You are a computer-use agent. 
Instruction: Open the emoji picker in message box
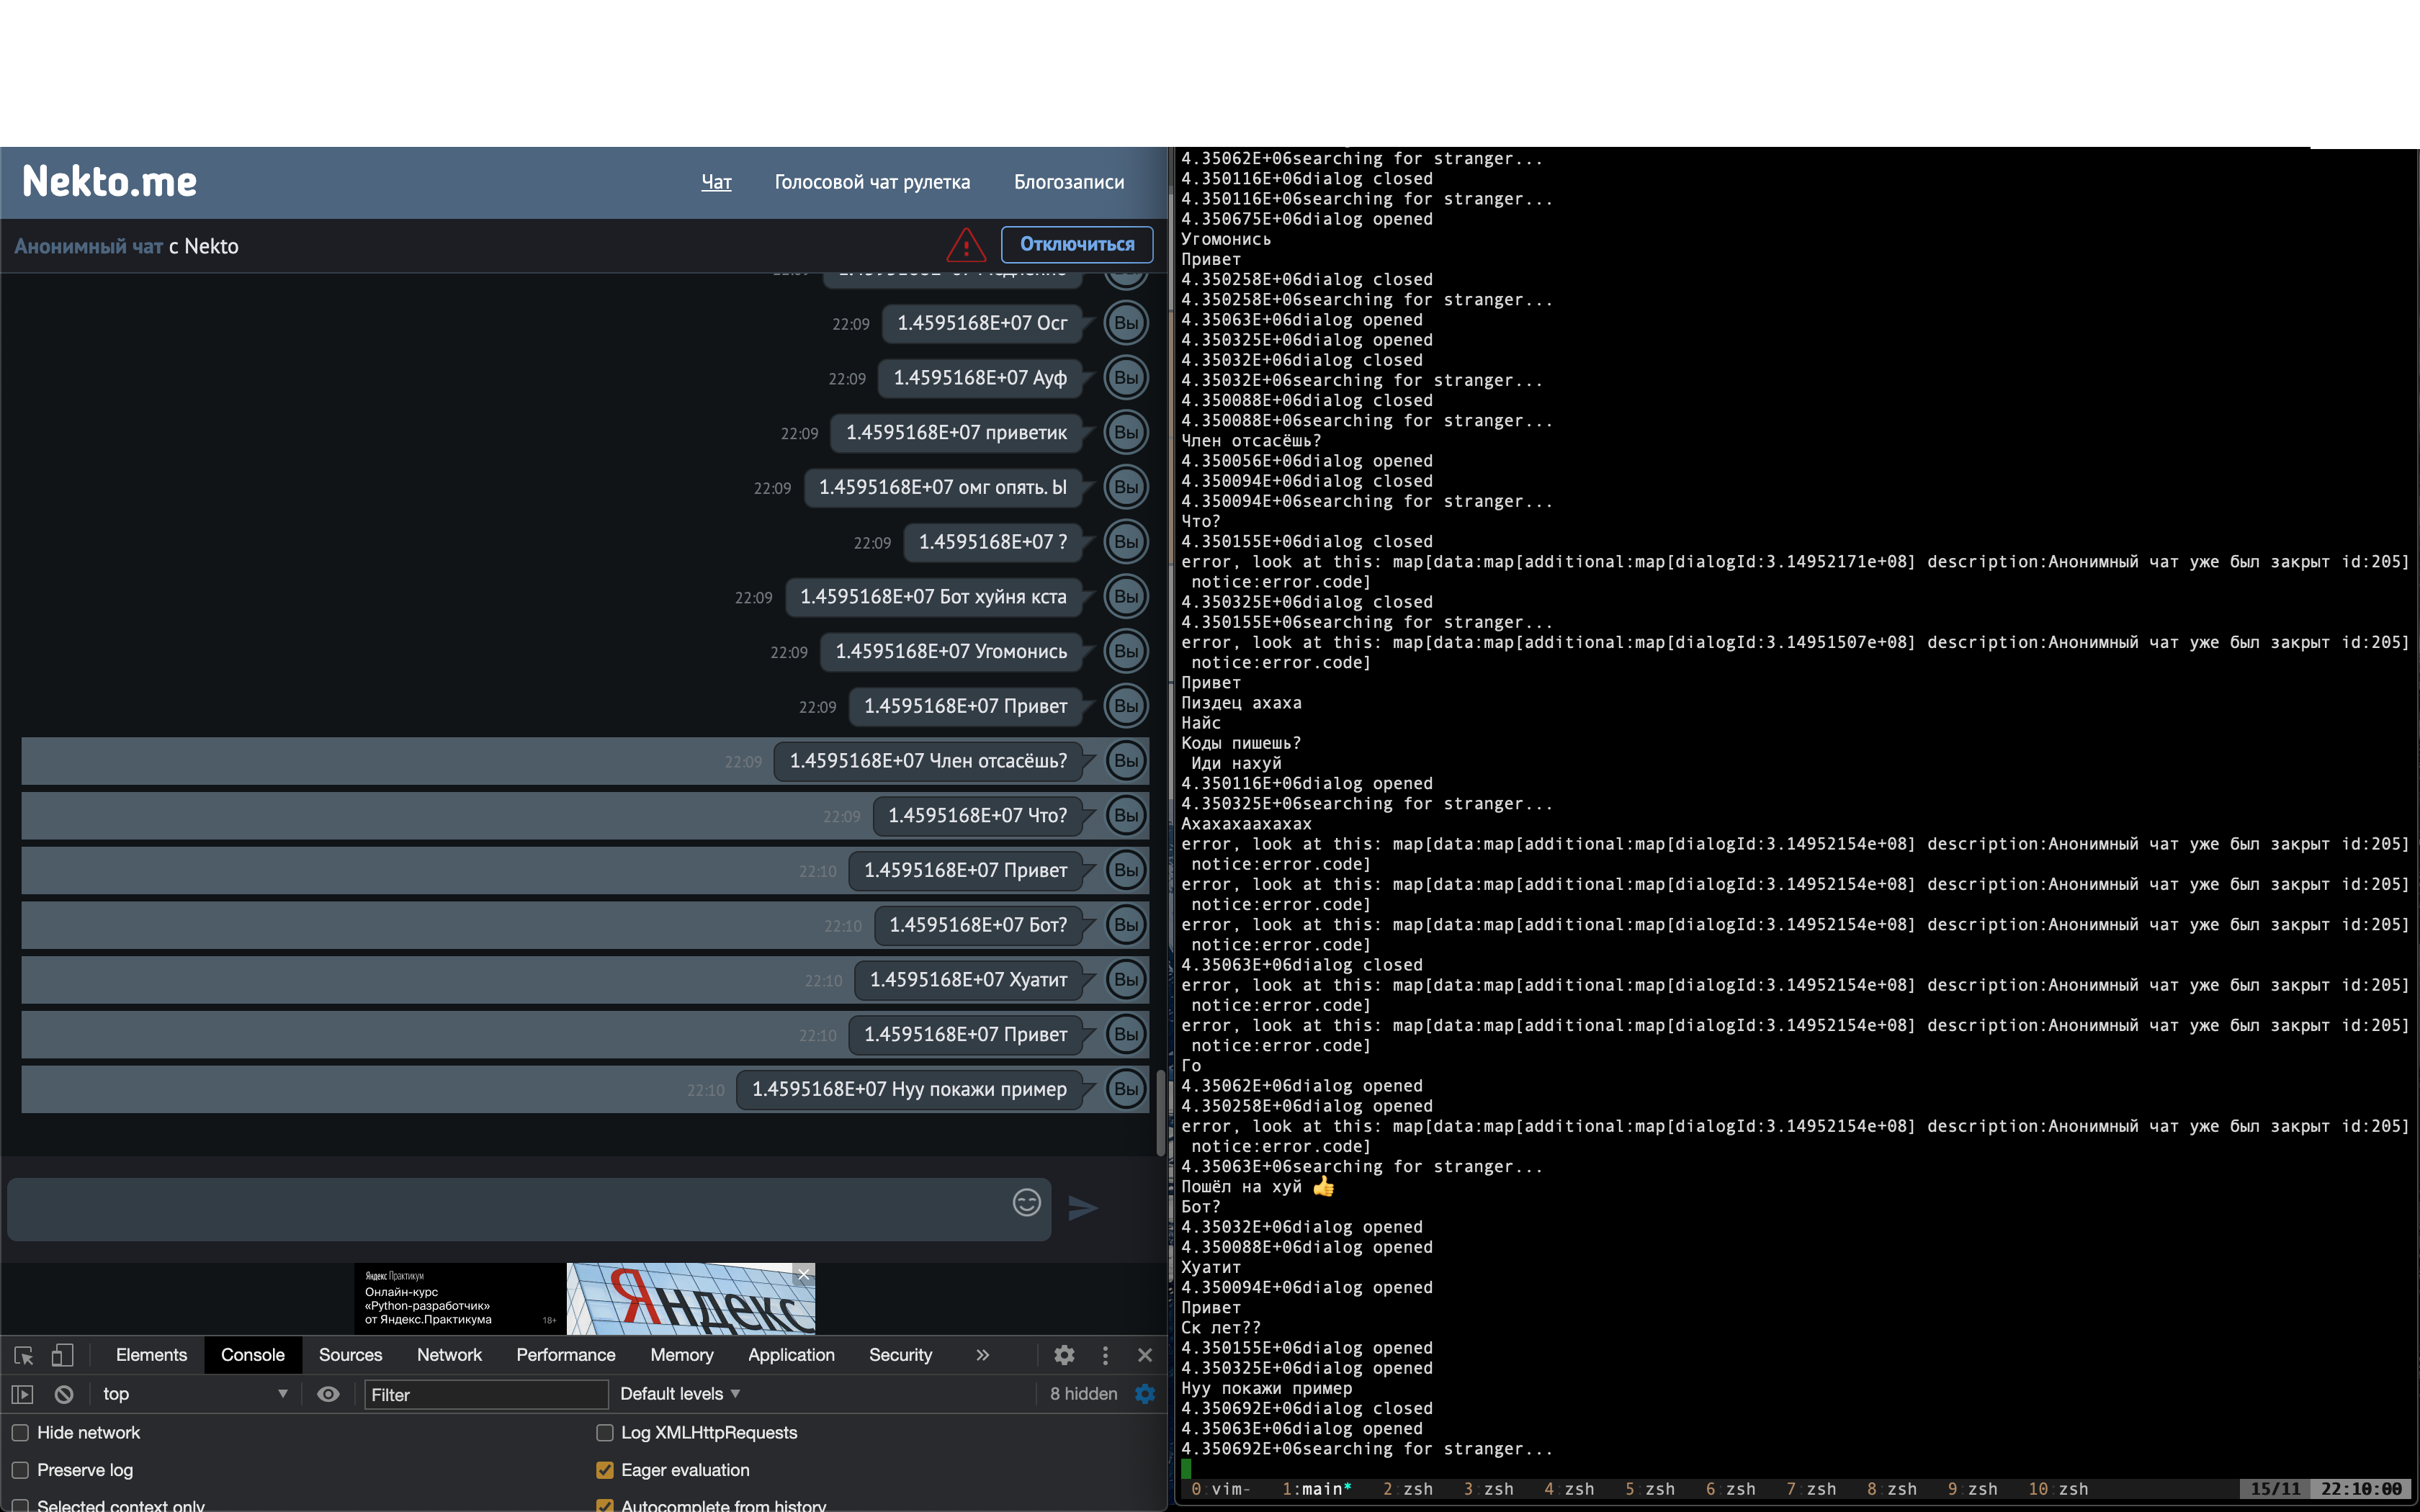click(x=1026, y=1202)
